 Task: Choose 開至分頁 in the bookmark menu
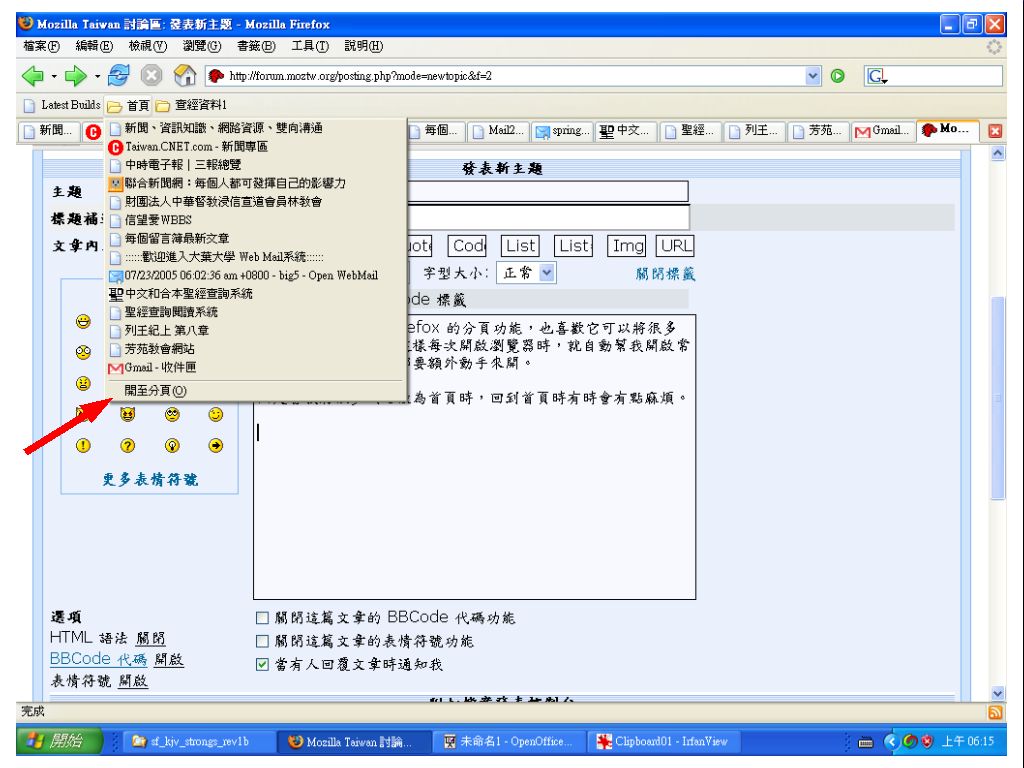click(x=255, y=391)
